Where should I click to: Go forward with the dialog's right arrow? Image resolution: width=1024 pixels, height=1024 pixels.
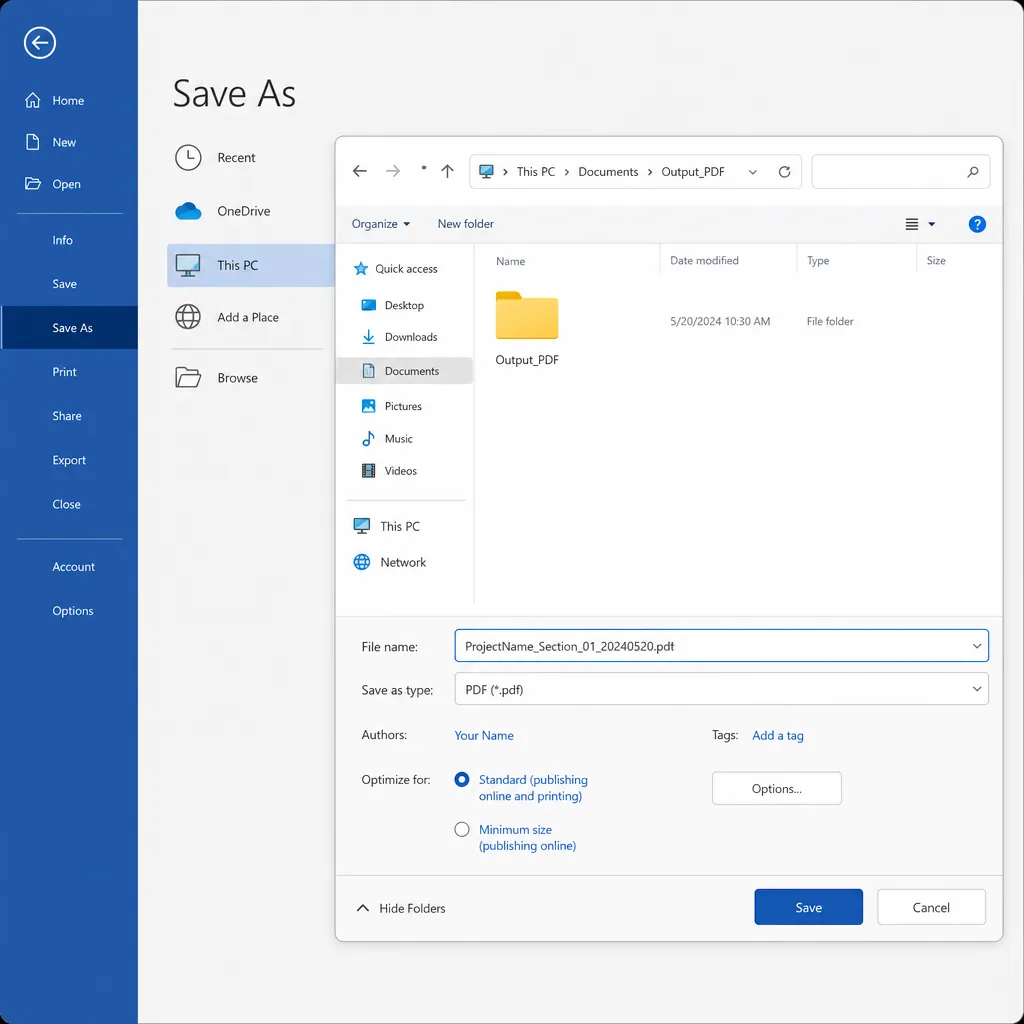[393, 171]
